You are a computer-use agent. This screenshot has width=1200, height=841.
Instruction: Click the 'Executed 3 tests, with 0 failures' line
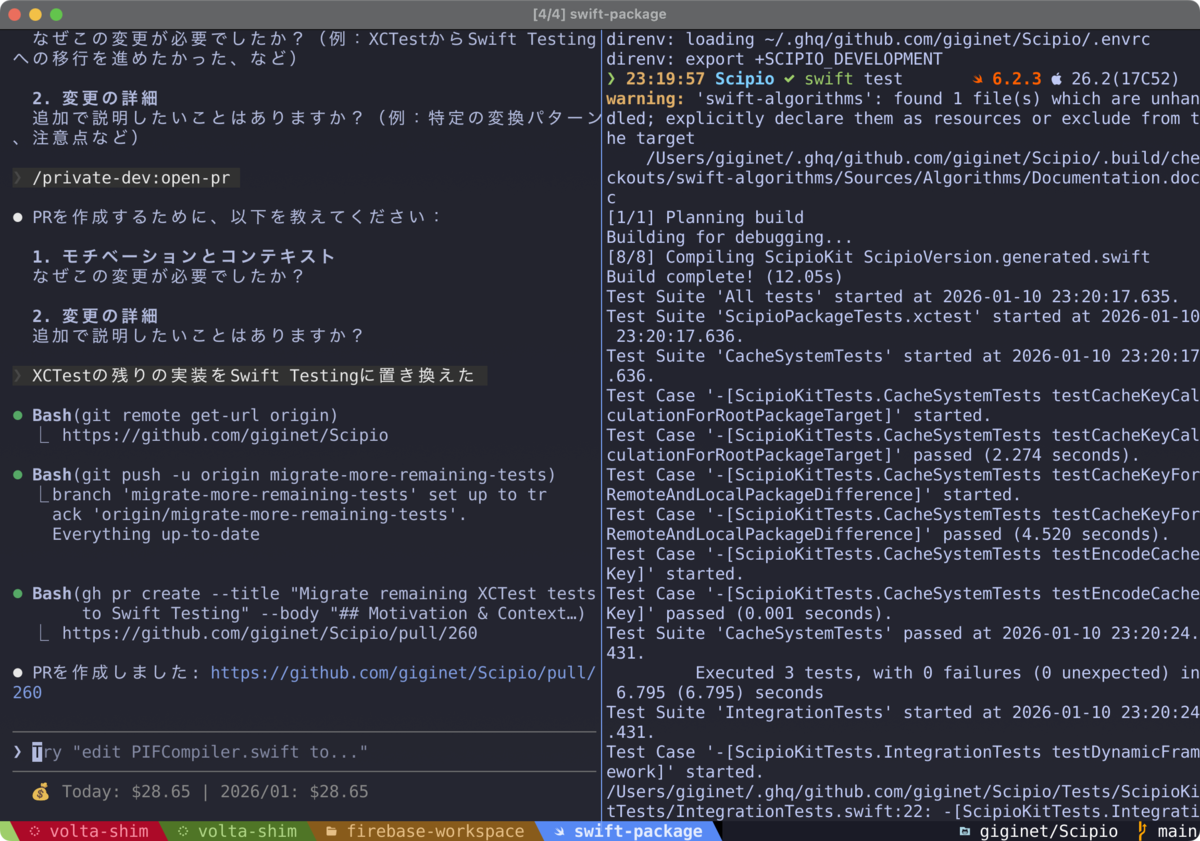tap(947, 673)
